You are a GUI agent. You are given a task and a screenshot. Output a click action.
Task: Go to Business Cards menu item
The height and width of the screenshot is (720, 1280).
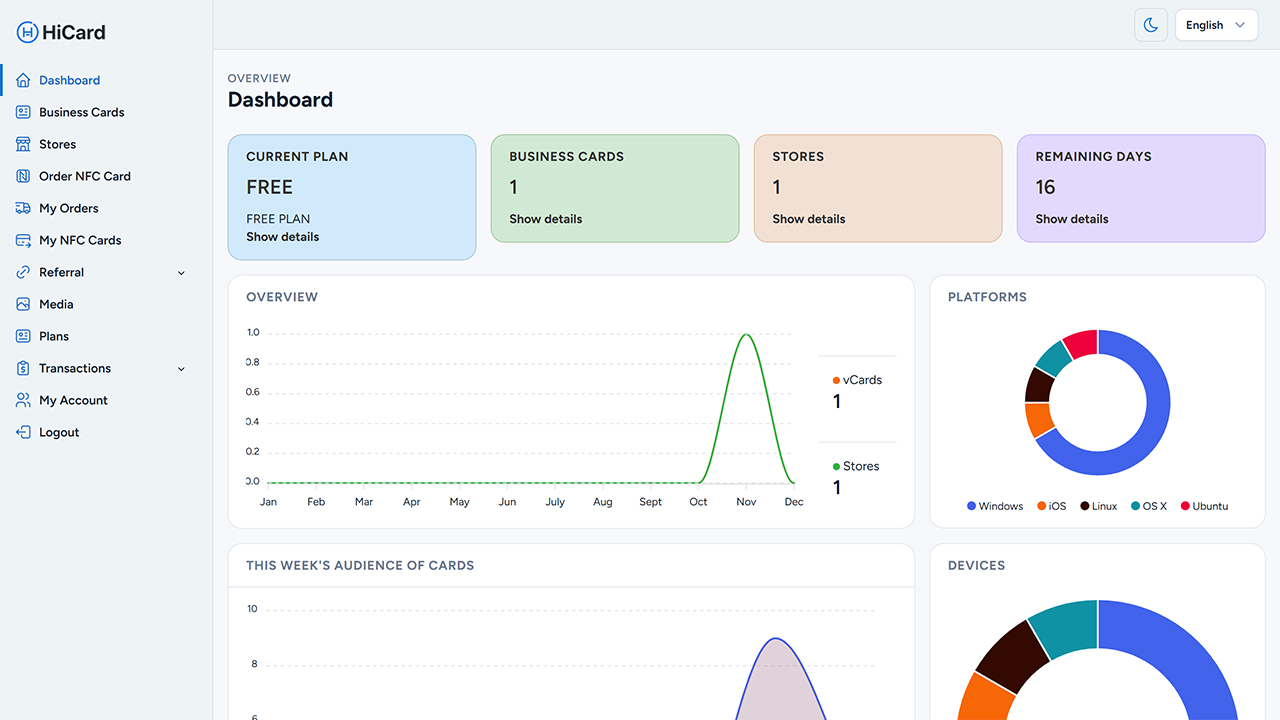82,112
